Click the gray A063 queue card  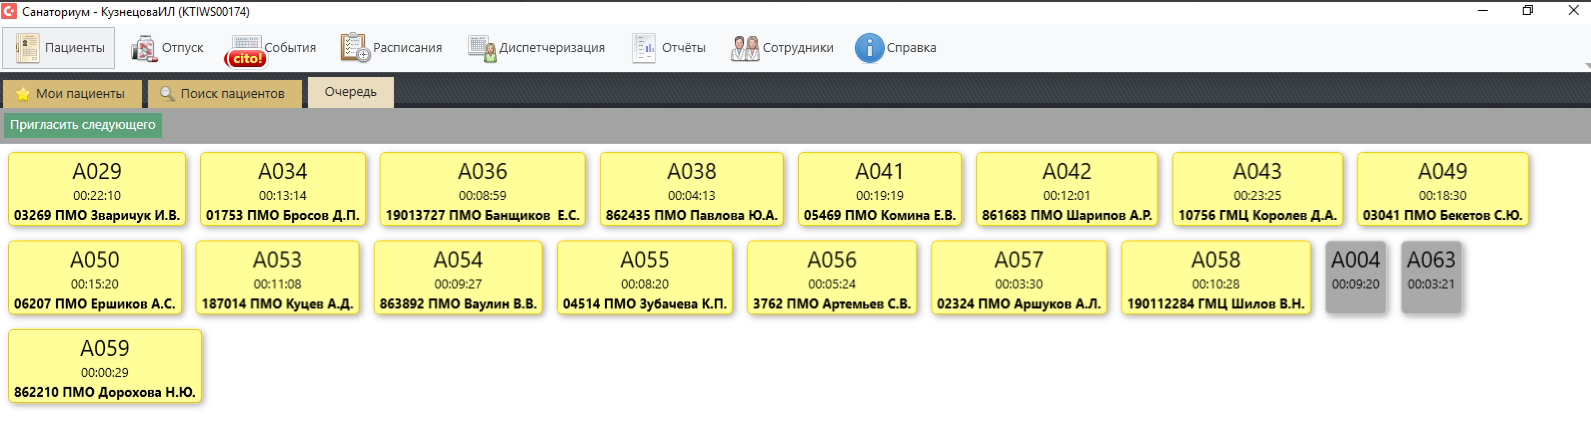[x=1431, y=277]
